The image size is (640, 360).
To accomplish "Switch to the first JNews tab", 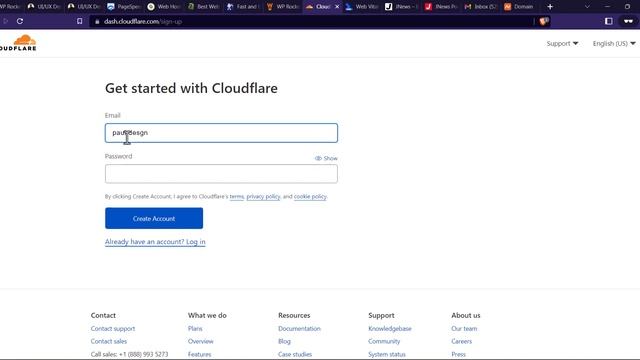I will 402,7.
